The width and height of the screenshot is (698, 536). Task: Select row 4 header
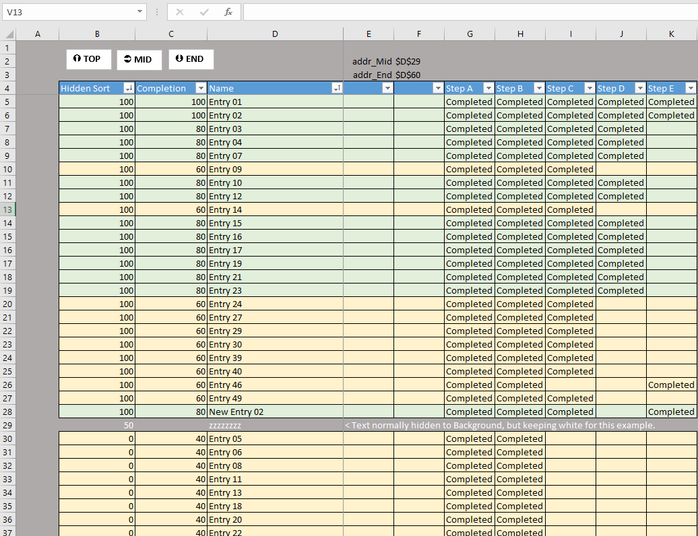click(x=8, y=88)
